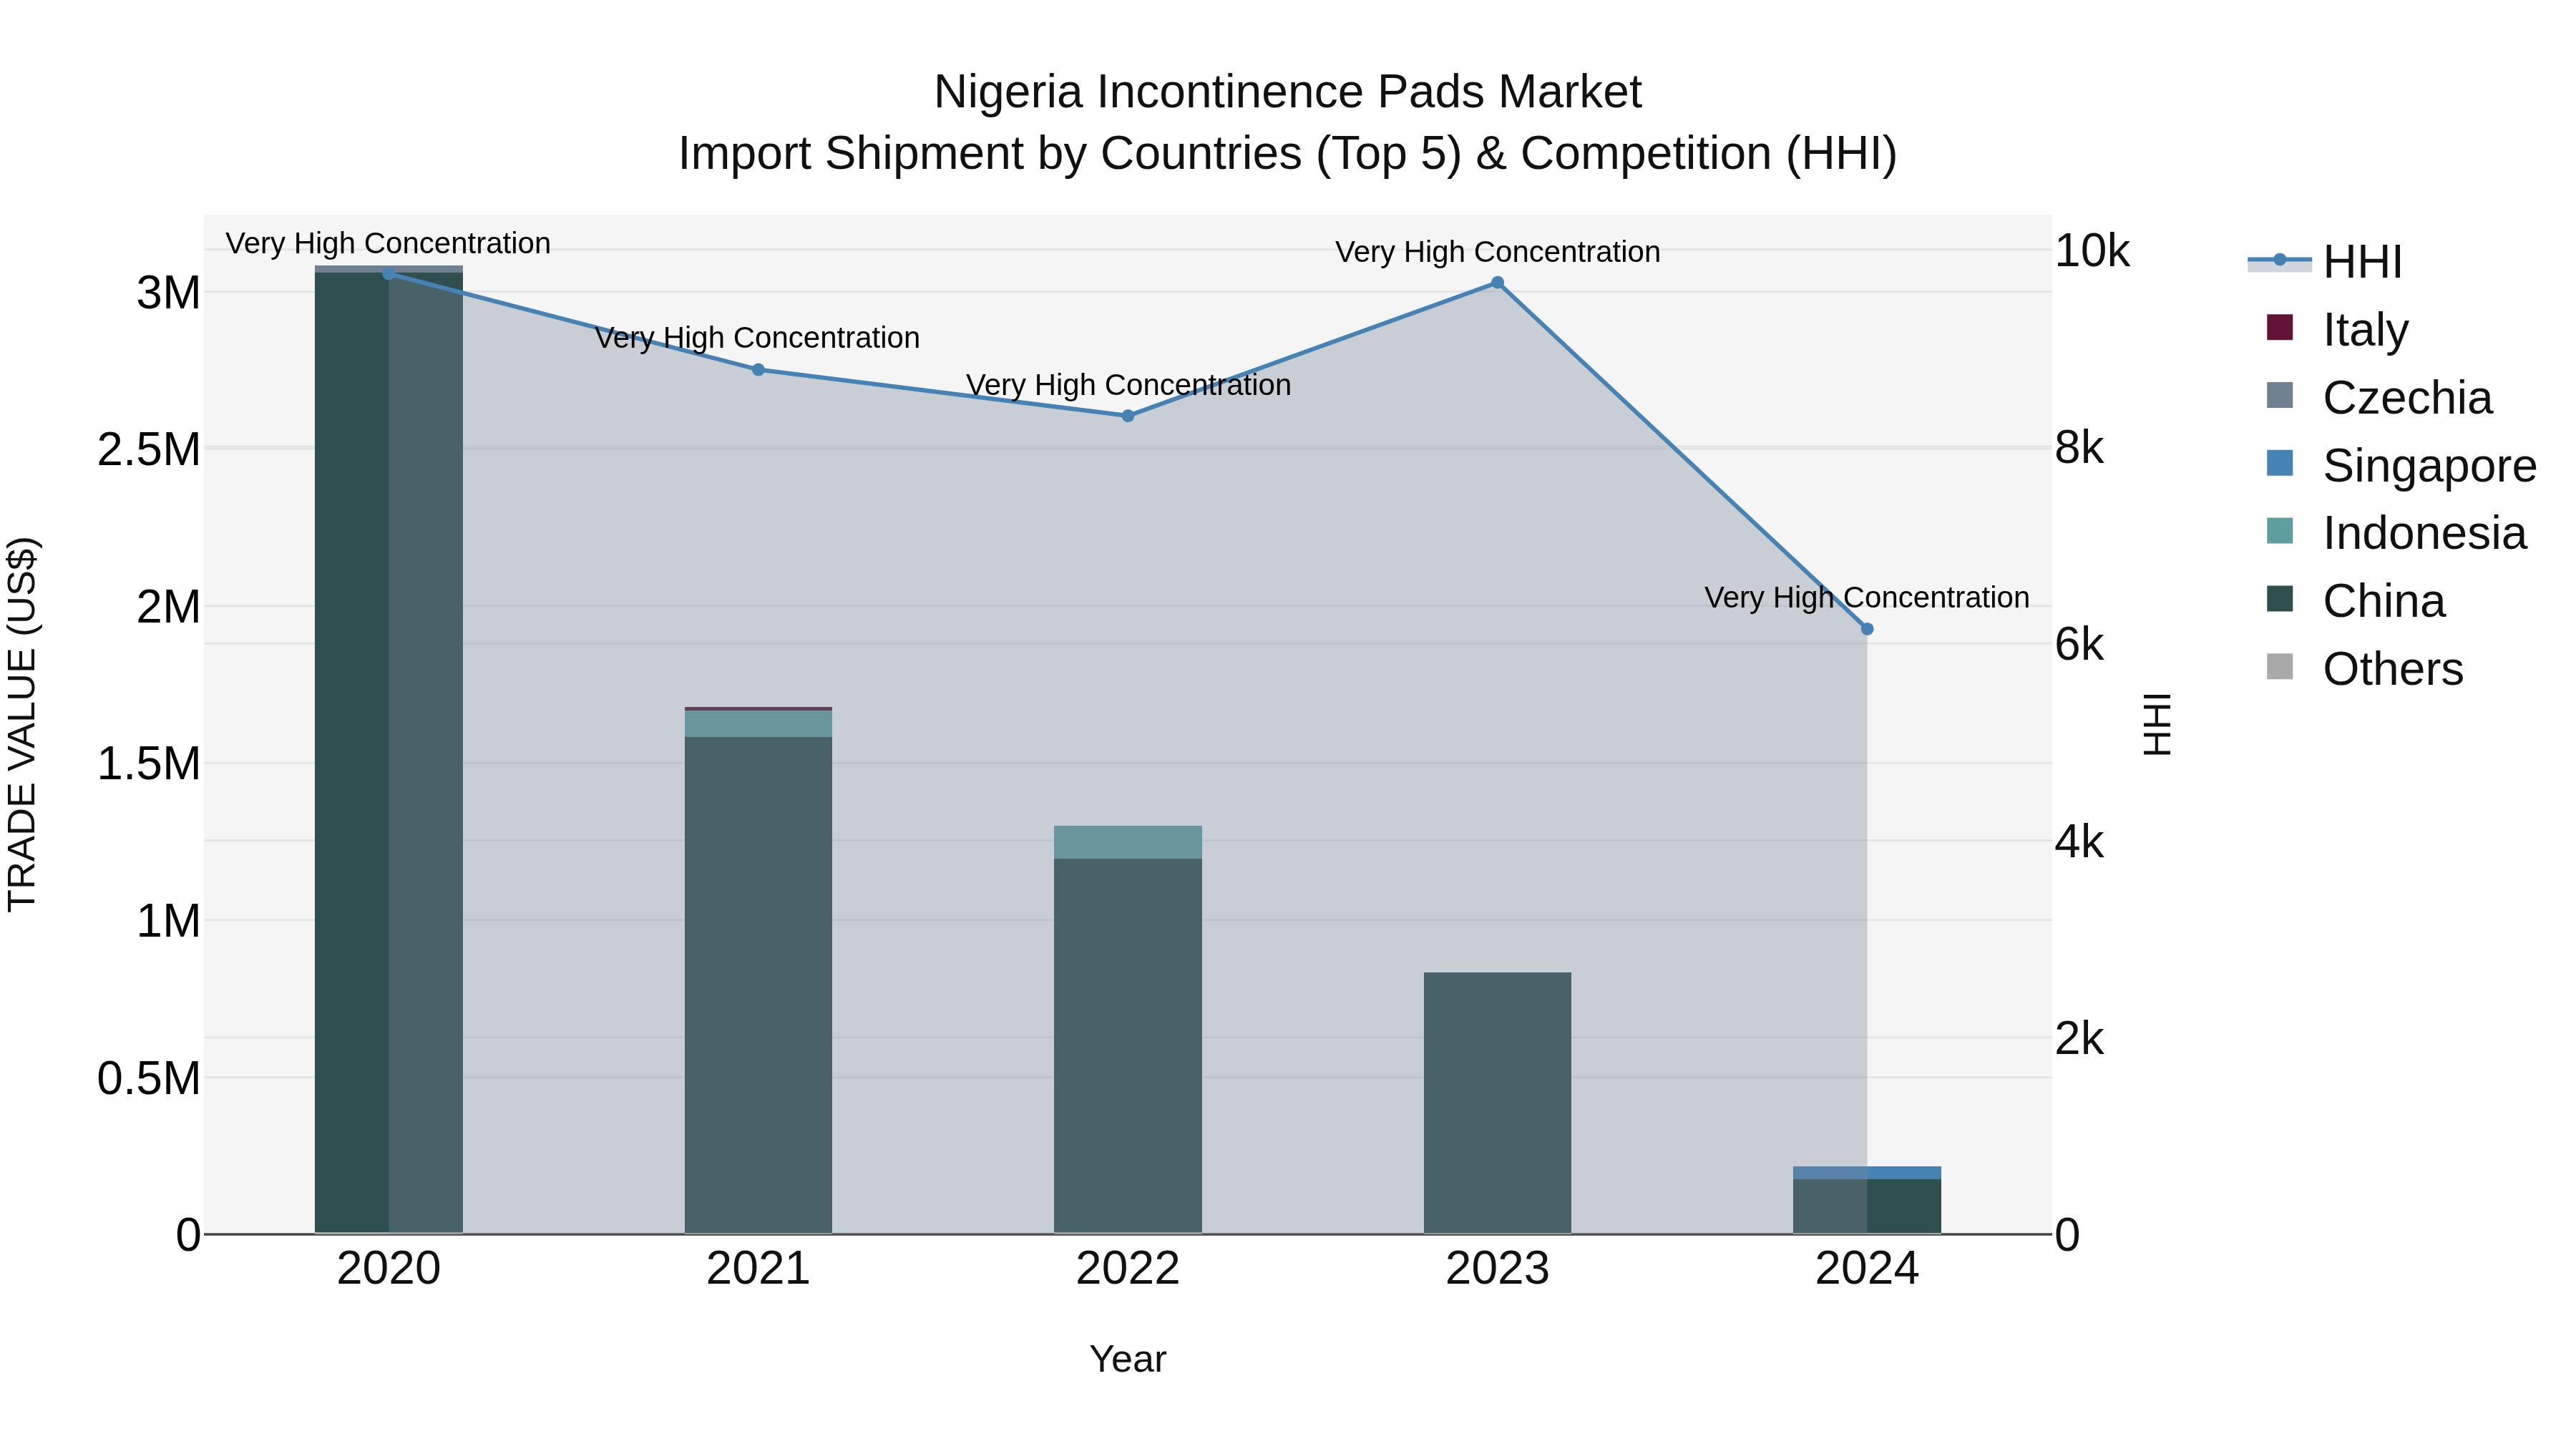Toggle Czechia series in legend
The width and height of the screenshot is (2576, 1449).
(x=2379, y=397)
